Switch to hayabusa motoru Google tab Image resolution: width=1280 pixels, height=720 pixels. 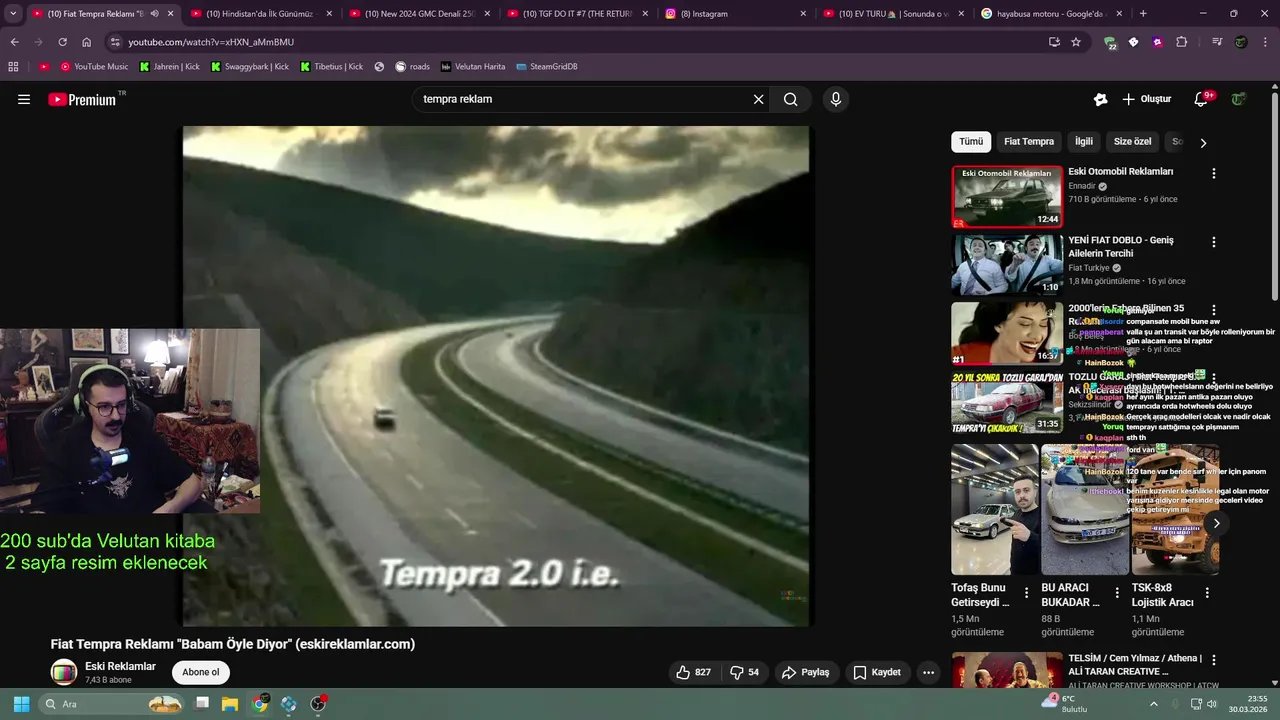1052,14
